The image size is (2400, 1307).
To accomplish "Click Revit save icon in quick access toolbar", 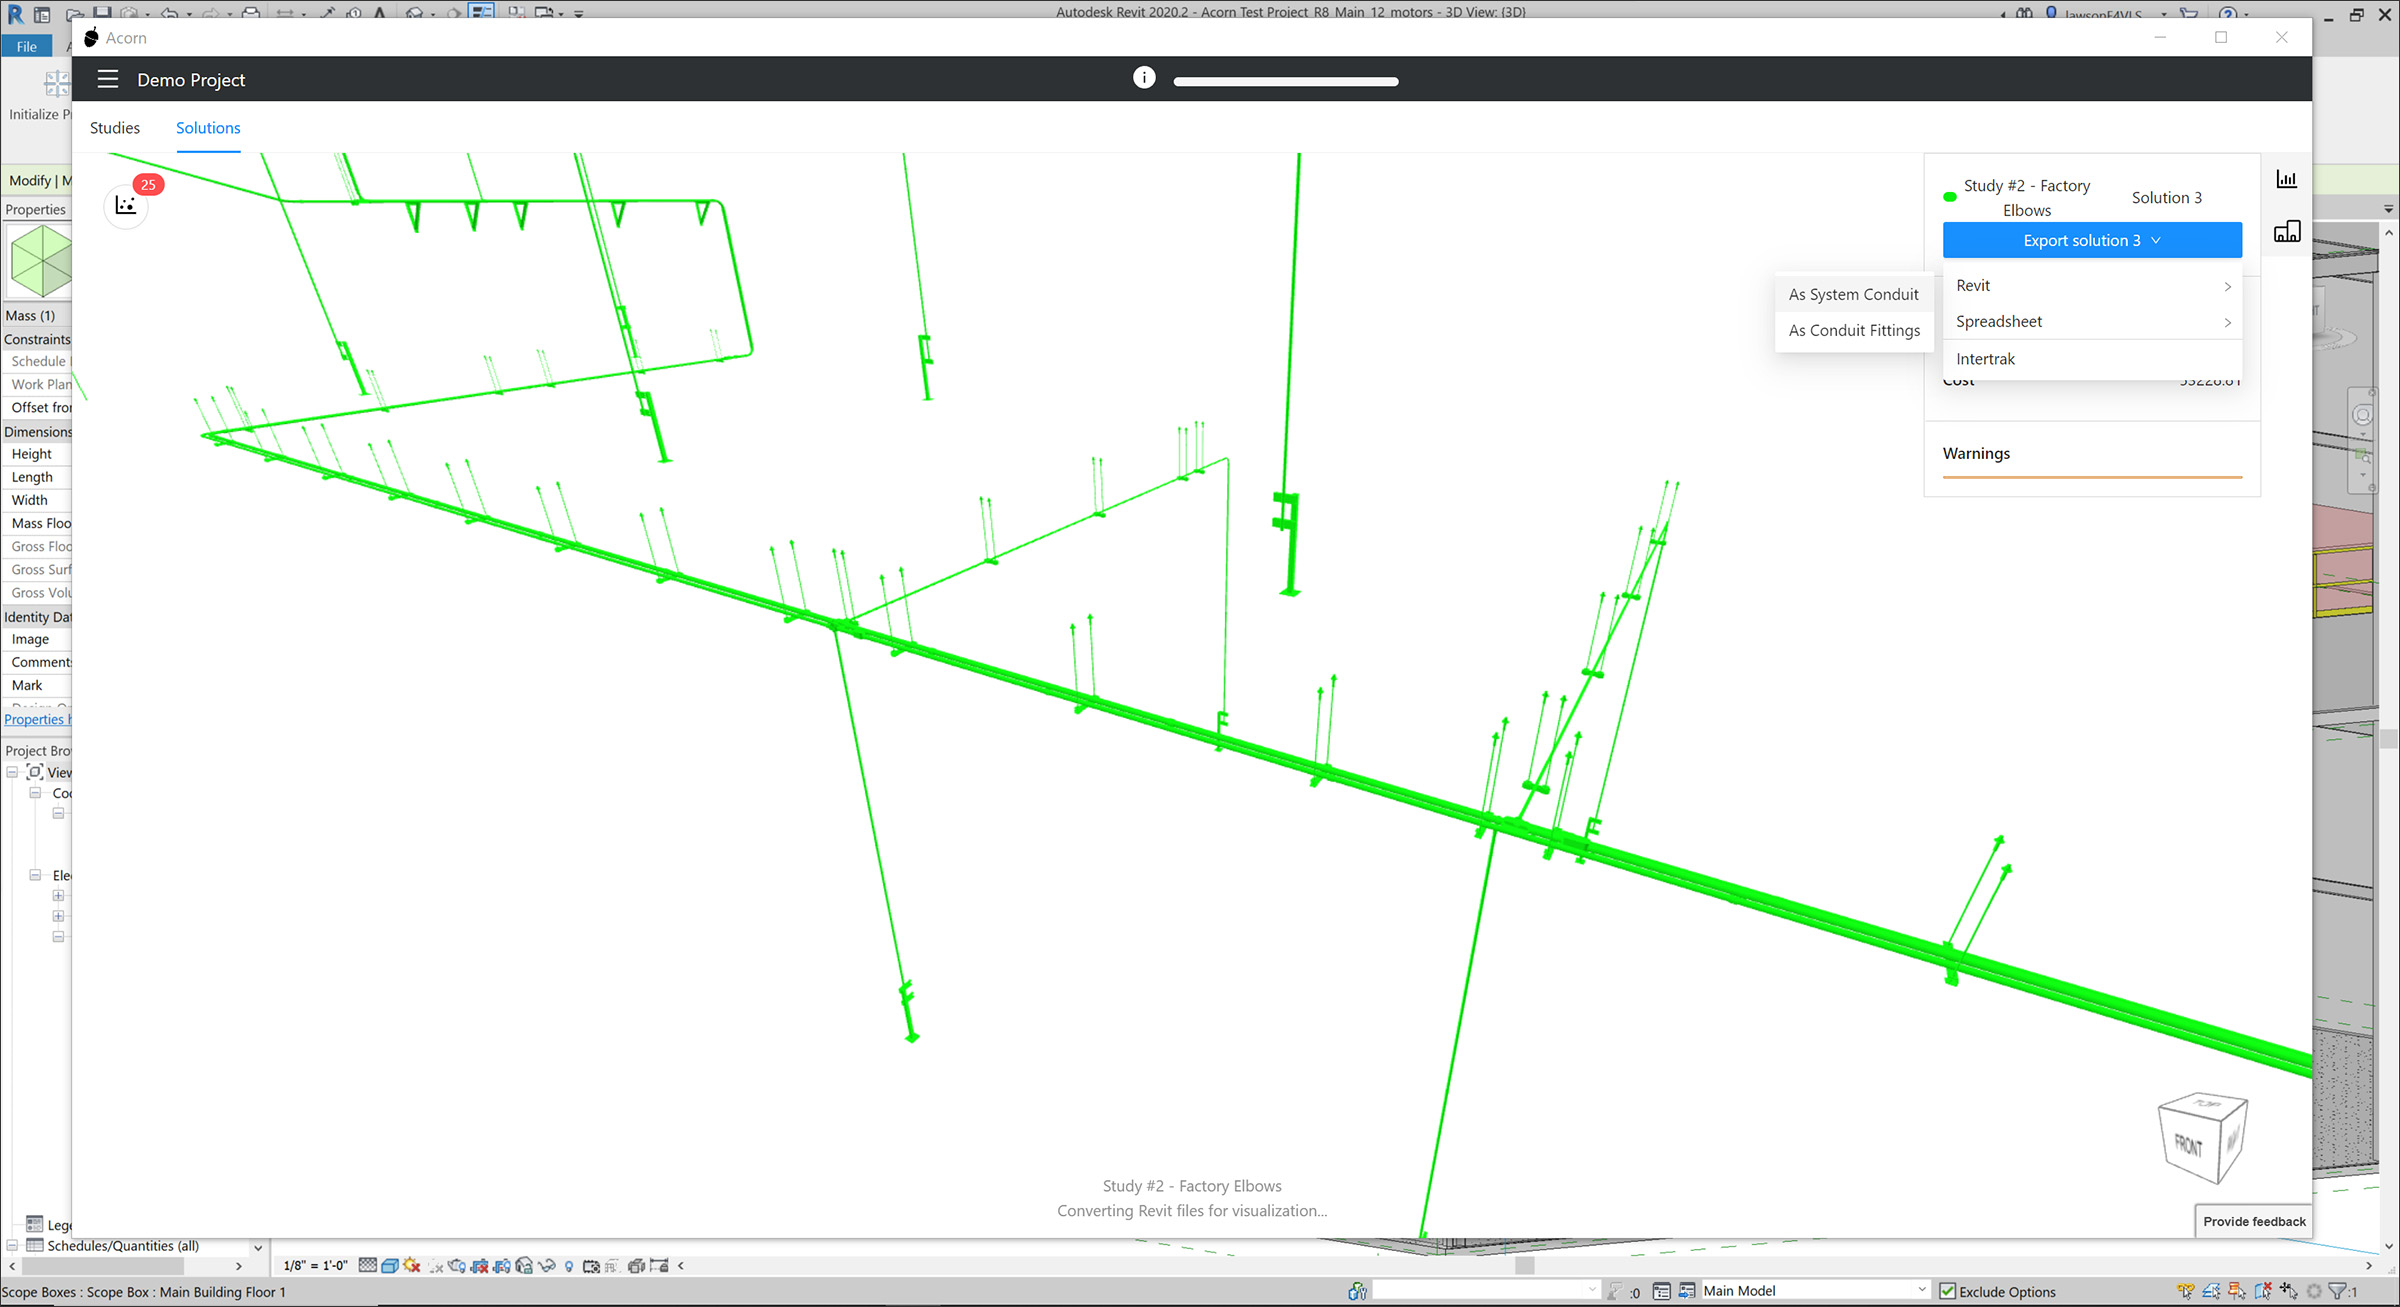I will coord(102,13).
